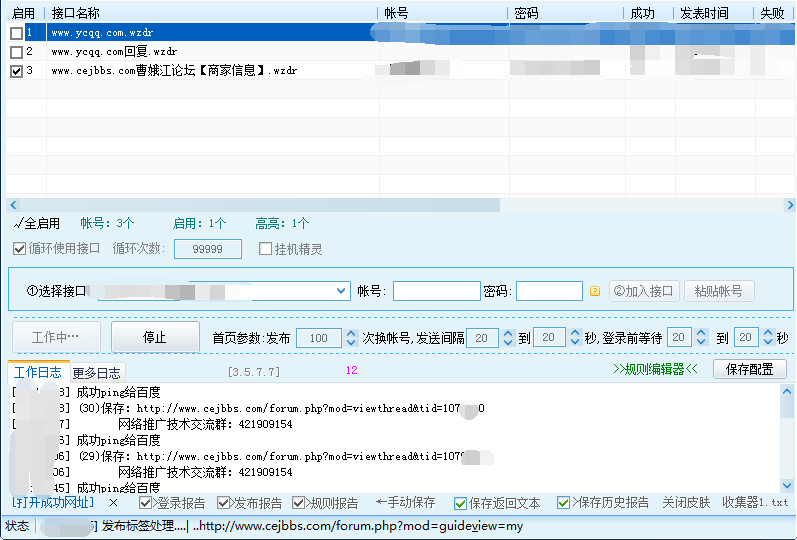Click the 保存配置 button
Image resolution: width=797 pixels, height=540 pixels.
pyautogui.click(x=750, y=369)
